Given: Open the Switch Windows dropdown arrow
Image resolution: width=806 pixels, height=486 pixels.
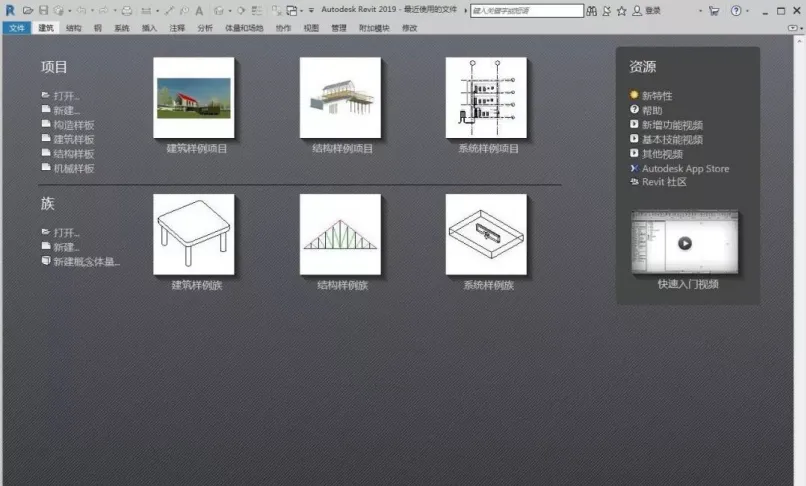Looking at the screenshot, I should pyautogui.click(x=301, y=11).
